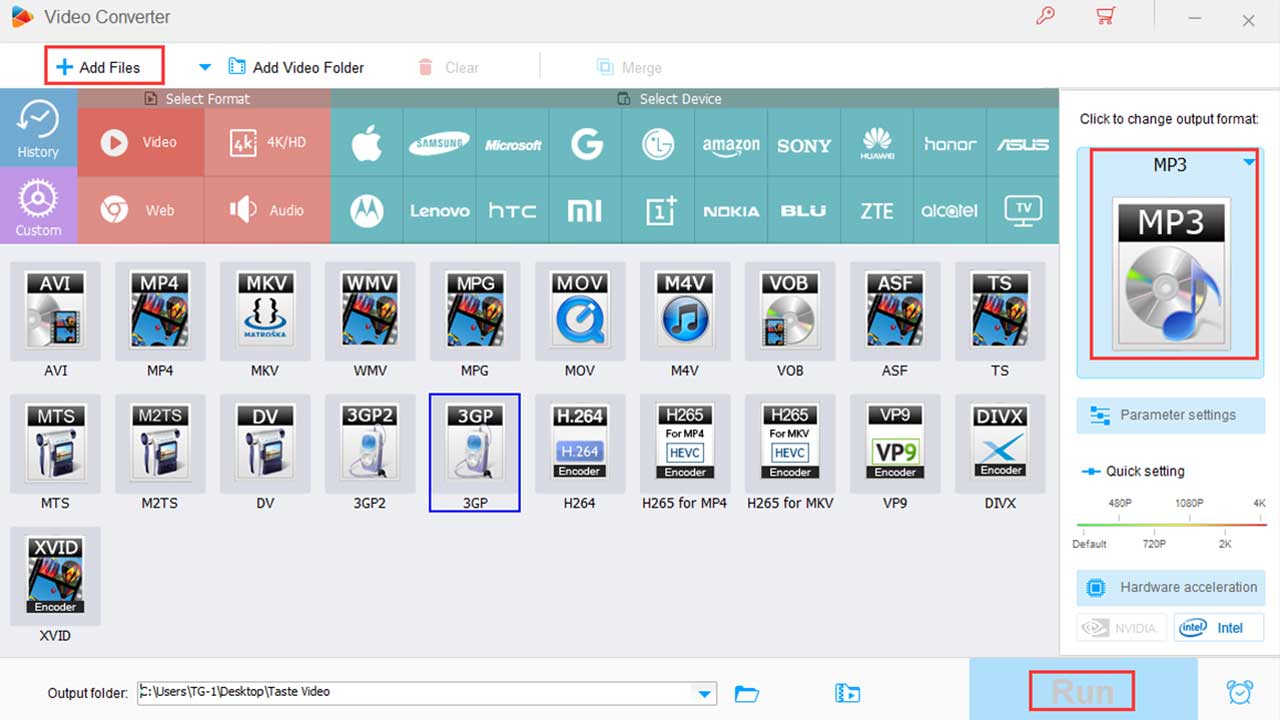
Task: Select the VOB format icon
Action: (x=790, y=311)
